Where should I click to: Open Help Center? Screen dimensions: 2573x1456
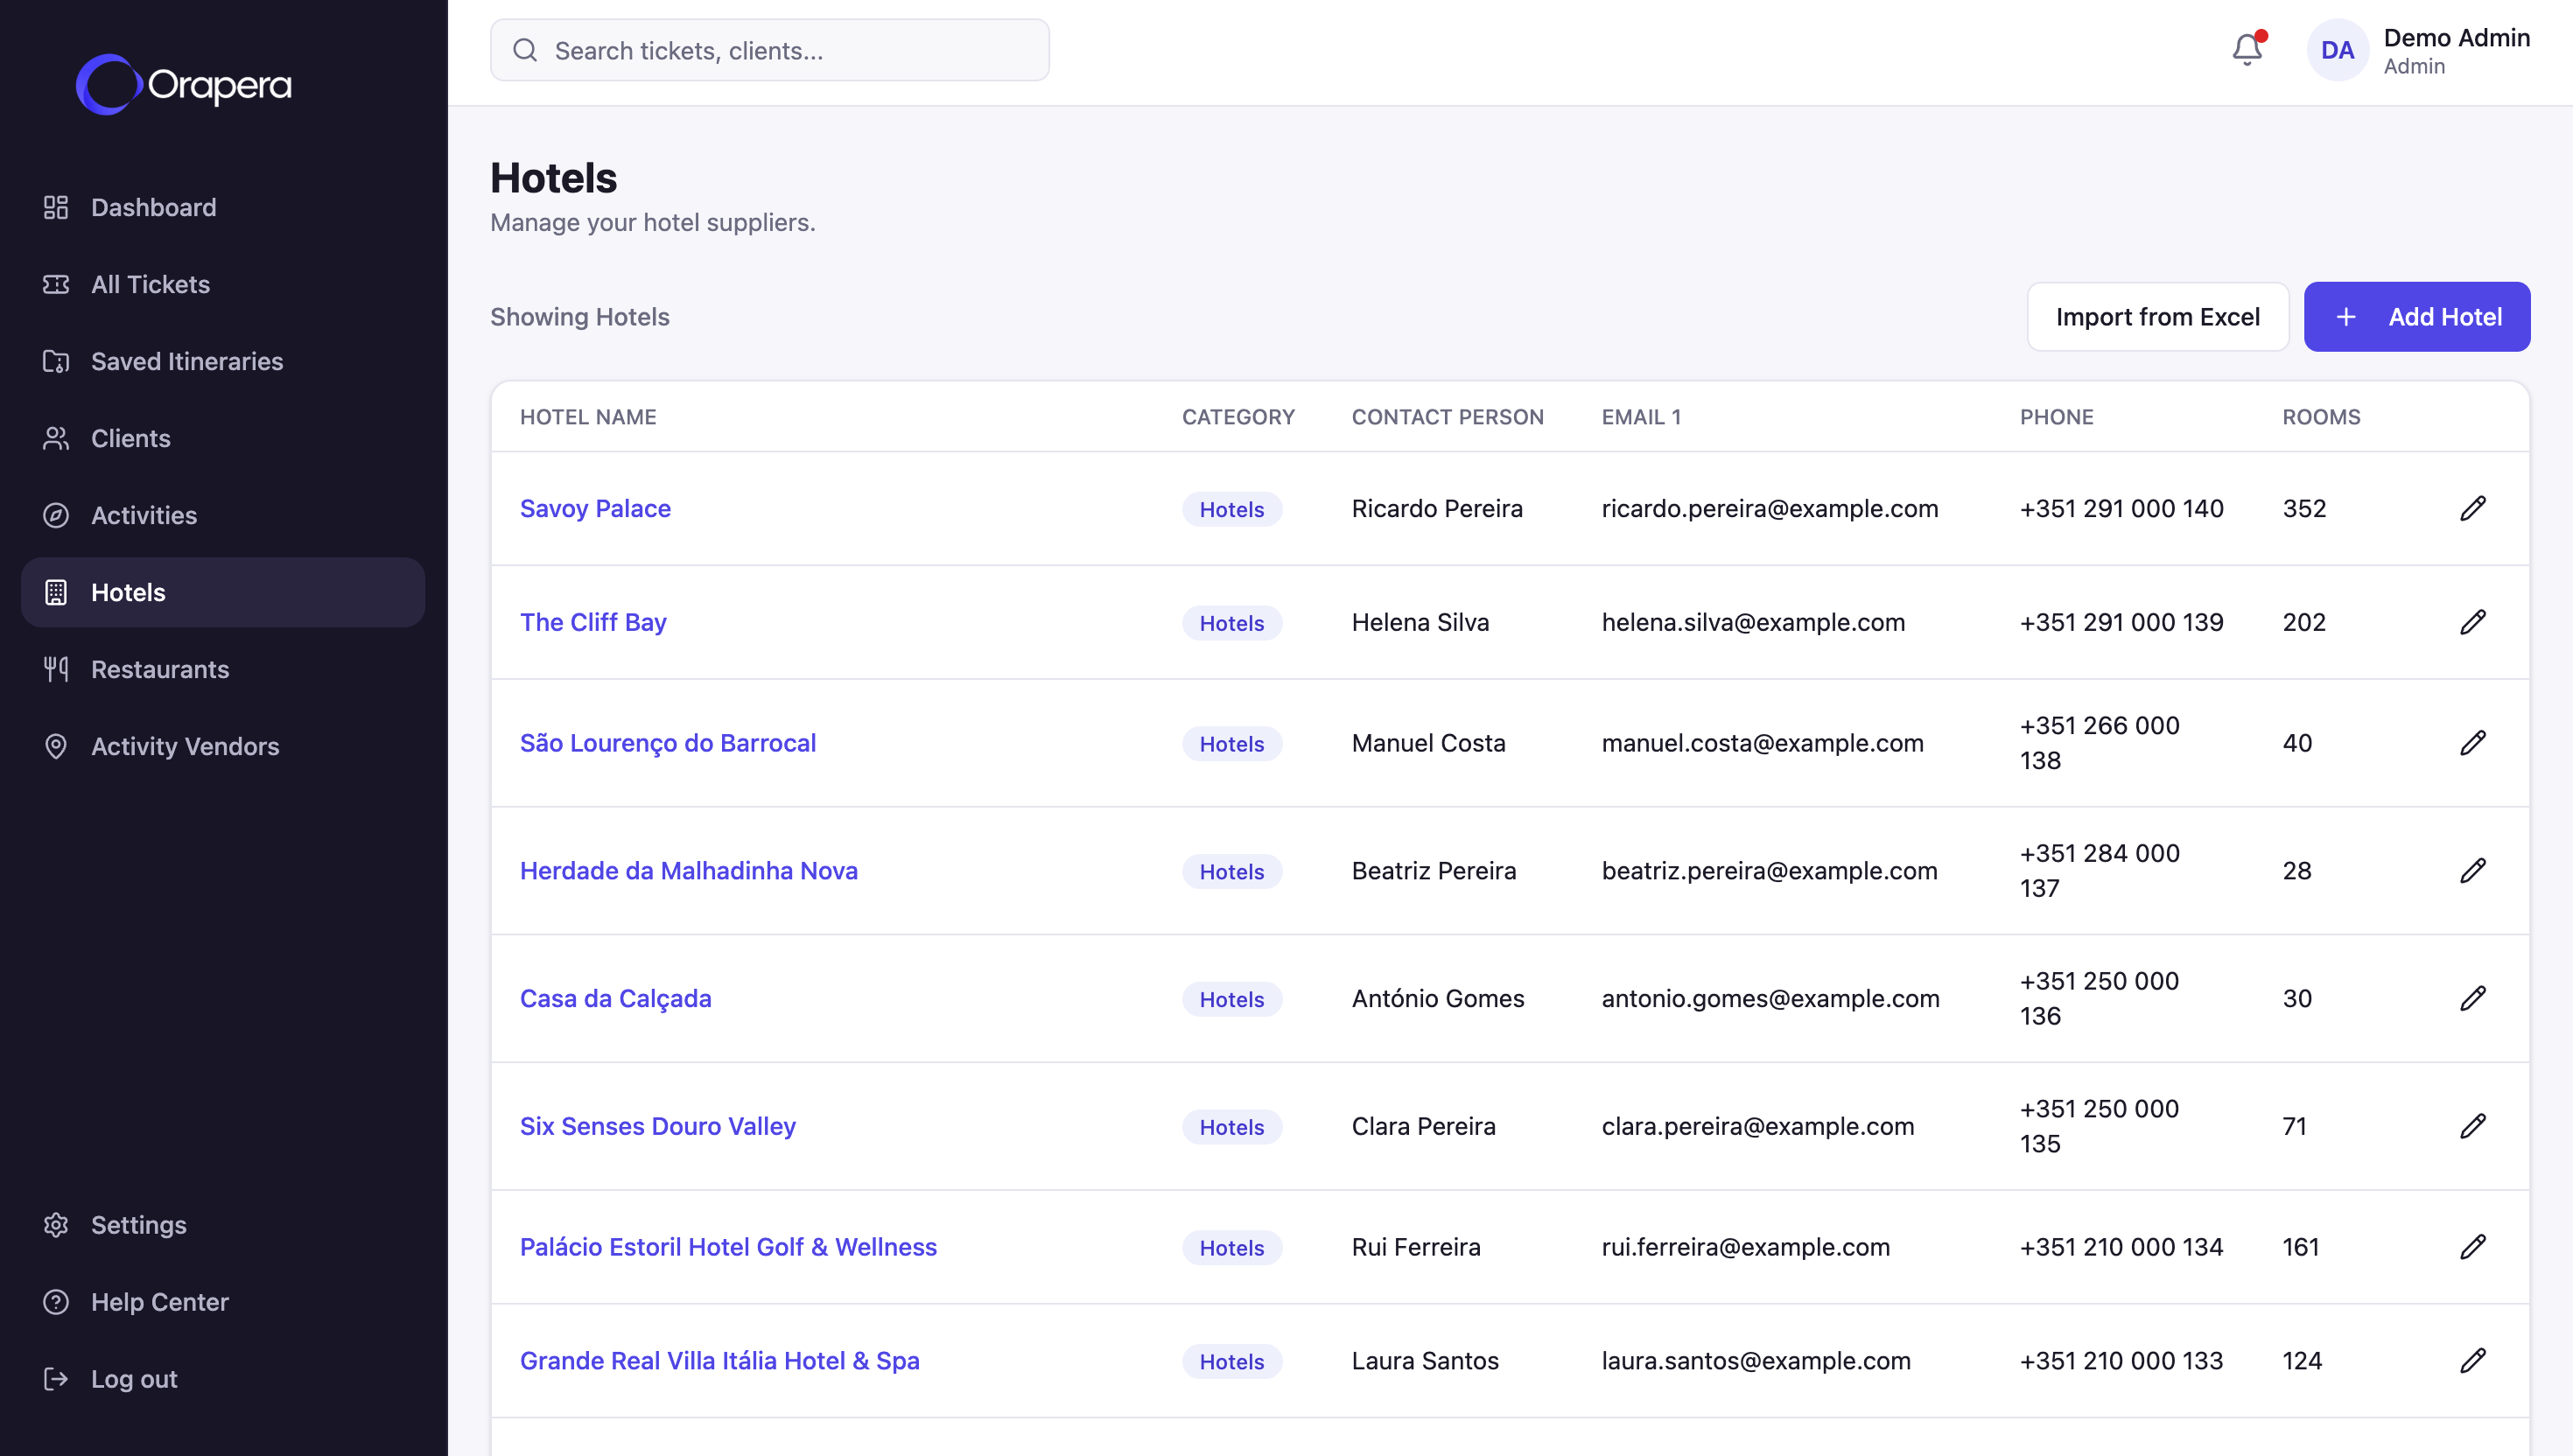223,1302
